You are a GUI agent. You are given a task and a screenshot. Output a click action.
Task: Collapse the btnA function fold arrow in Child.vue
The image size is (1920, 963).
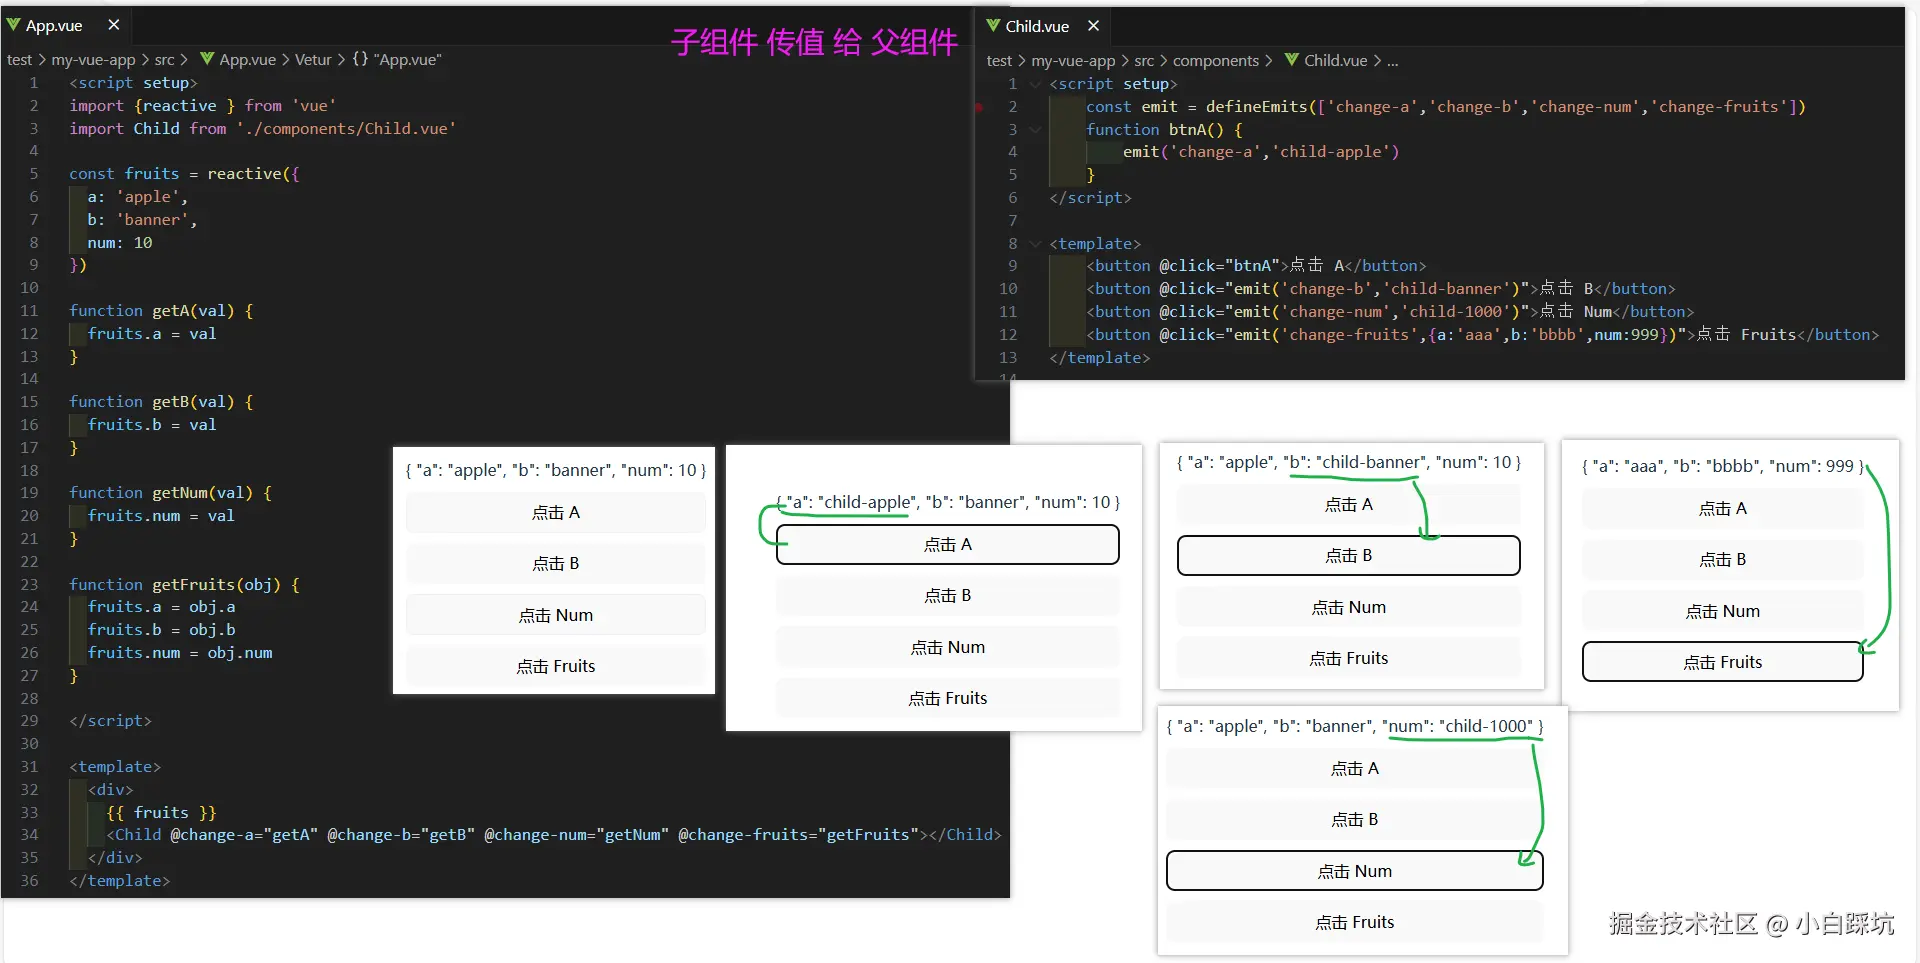tap(1035, 130)
